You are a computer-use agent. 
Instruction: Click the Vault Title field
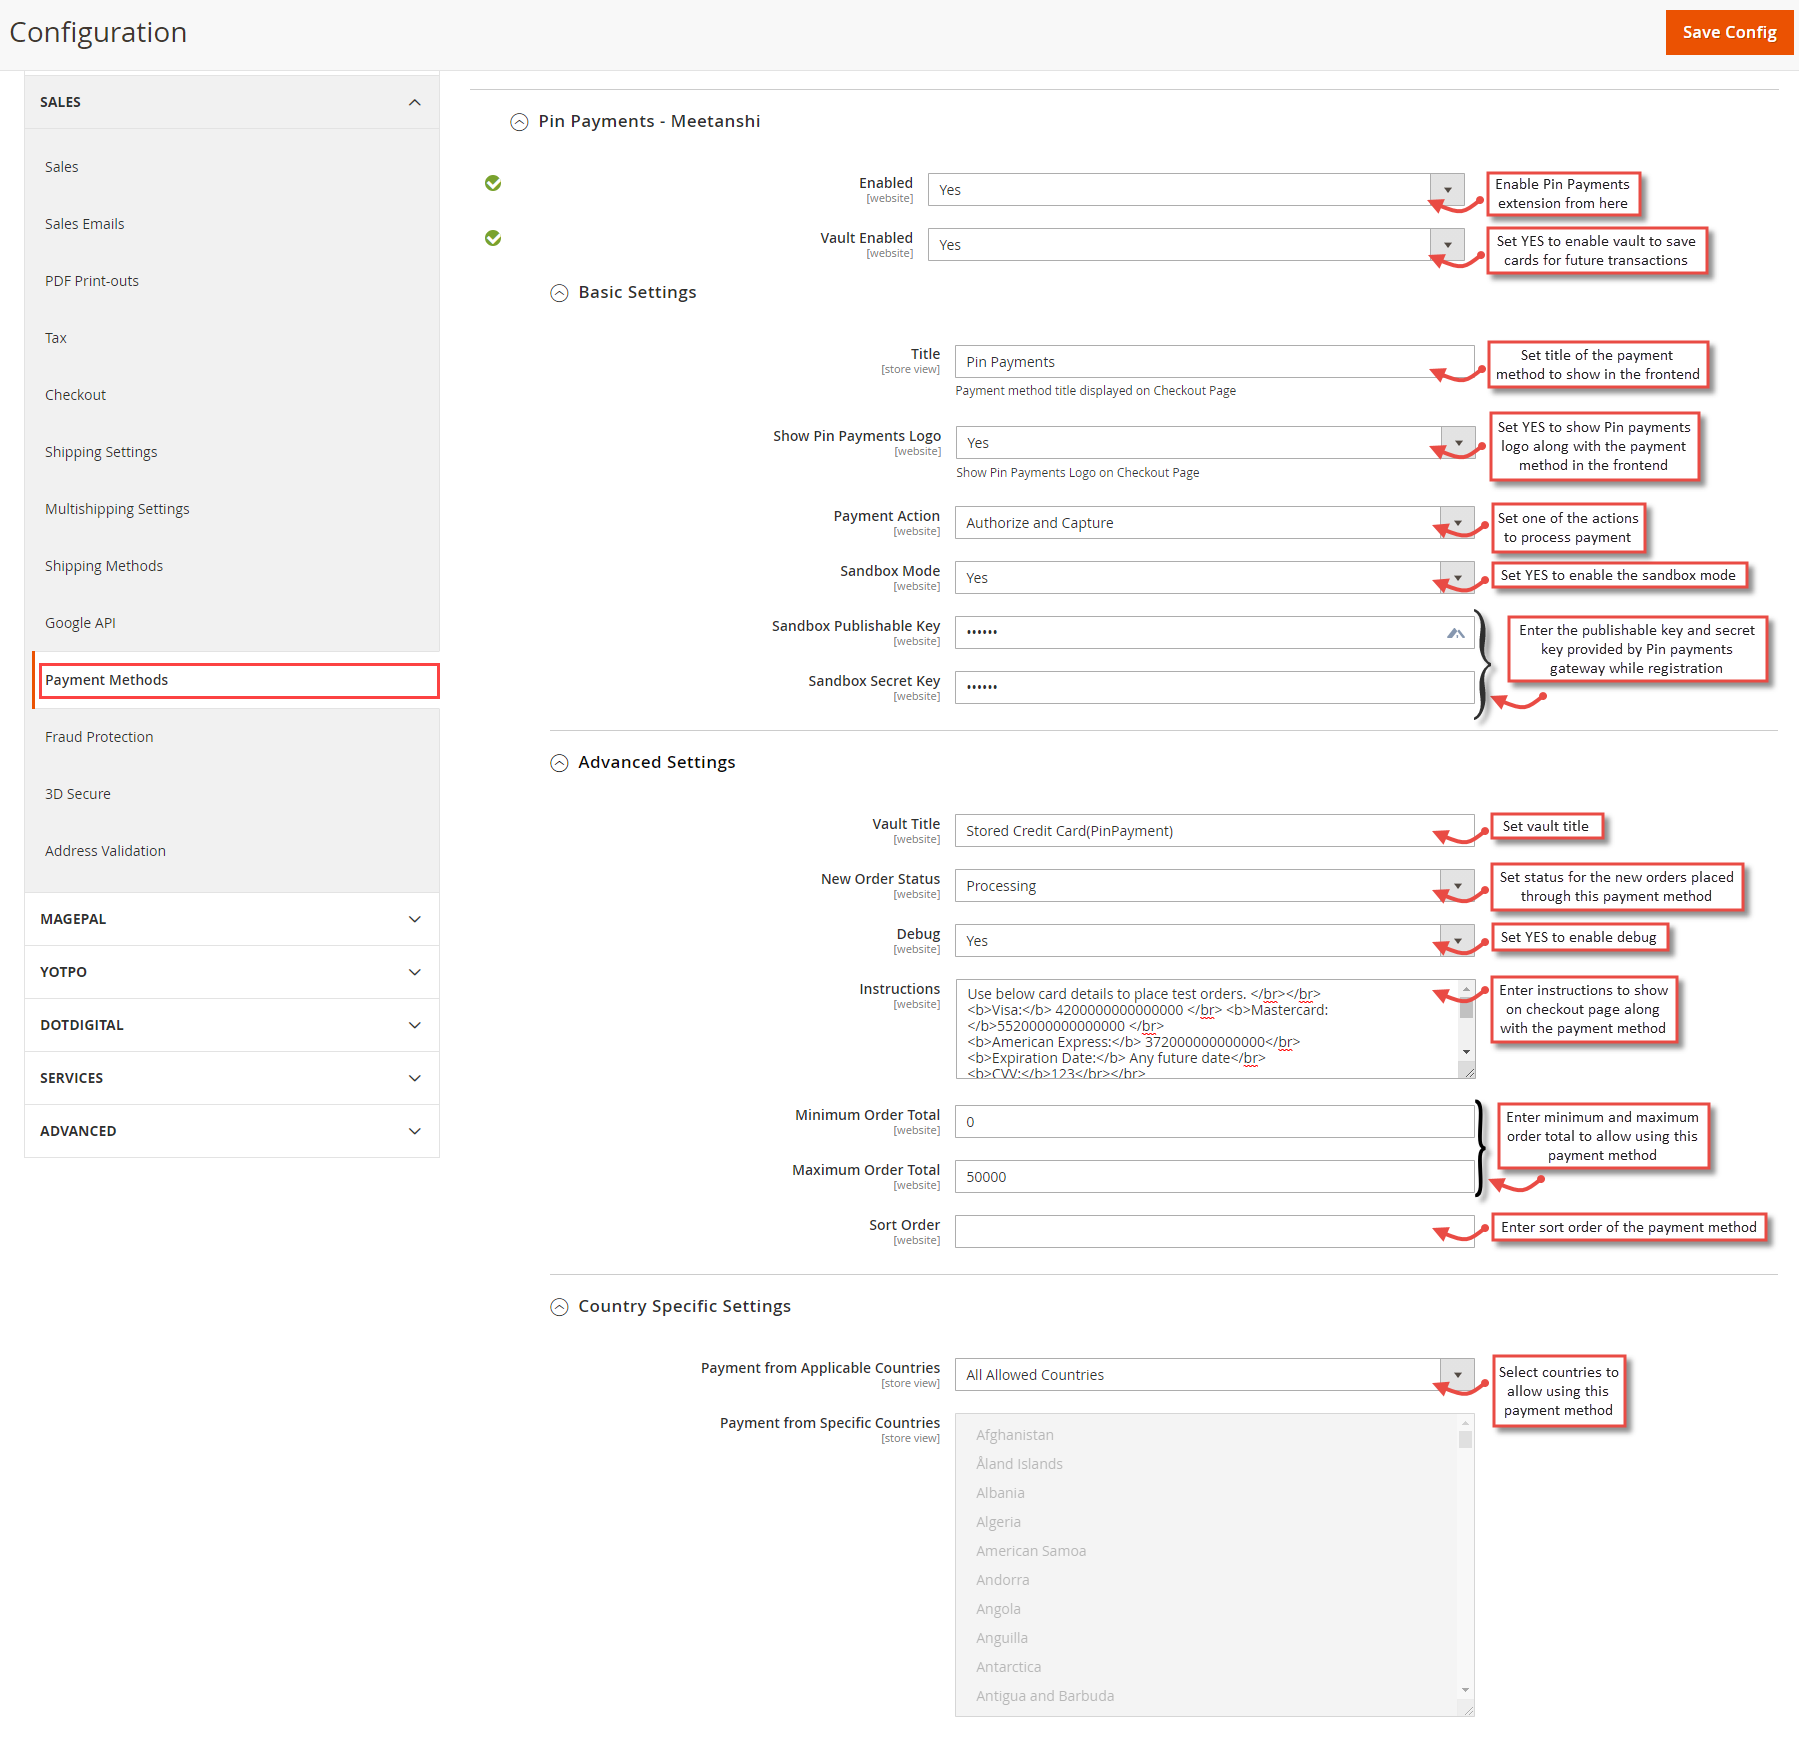click(1214, 831)
